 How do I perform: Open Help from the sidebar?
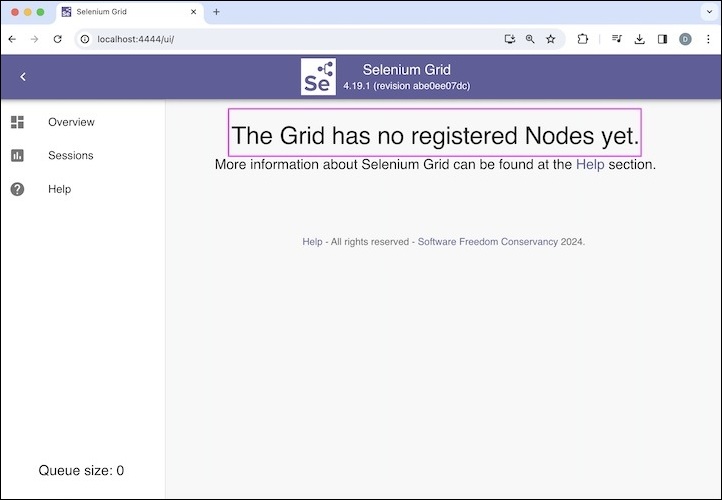(x=59, y=189)
